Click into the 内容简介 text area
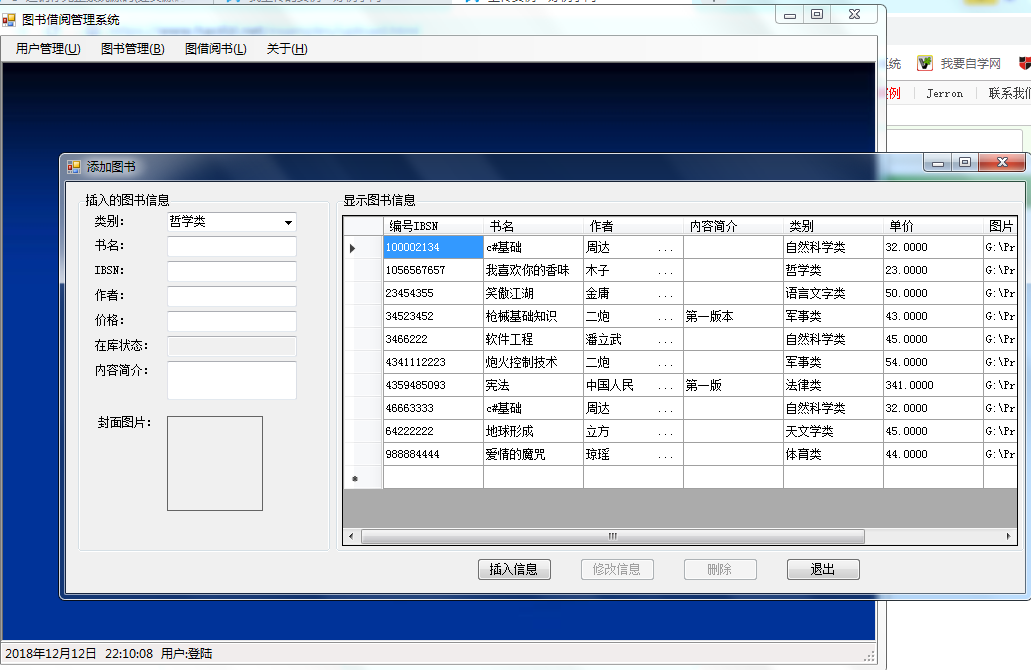This screenshot has height=670, width=1031. (231, 380)
